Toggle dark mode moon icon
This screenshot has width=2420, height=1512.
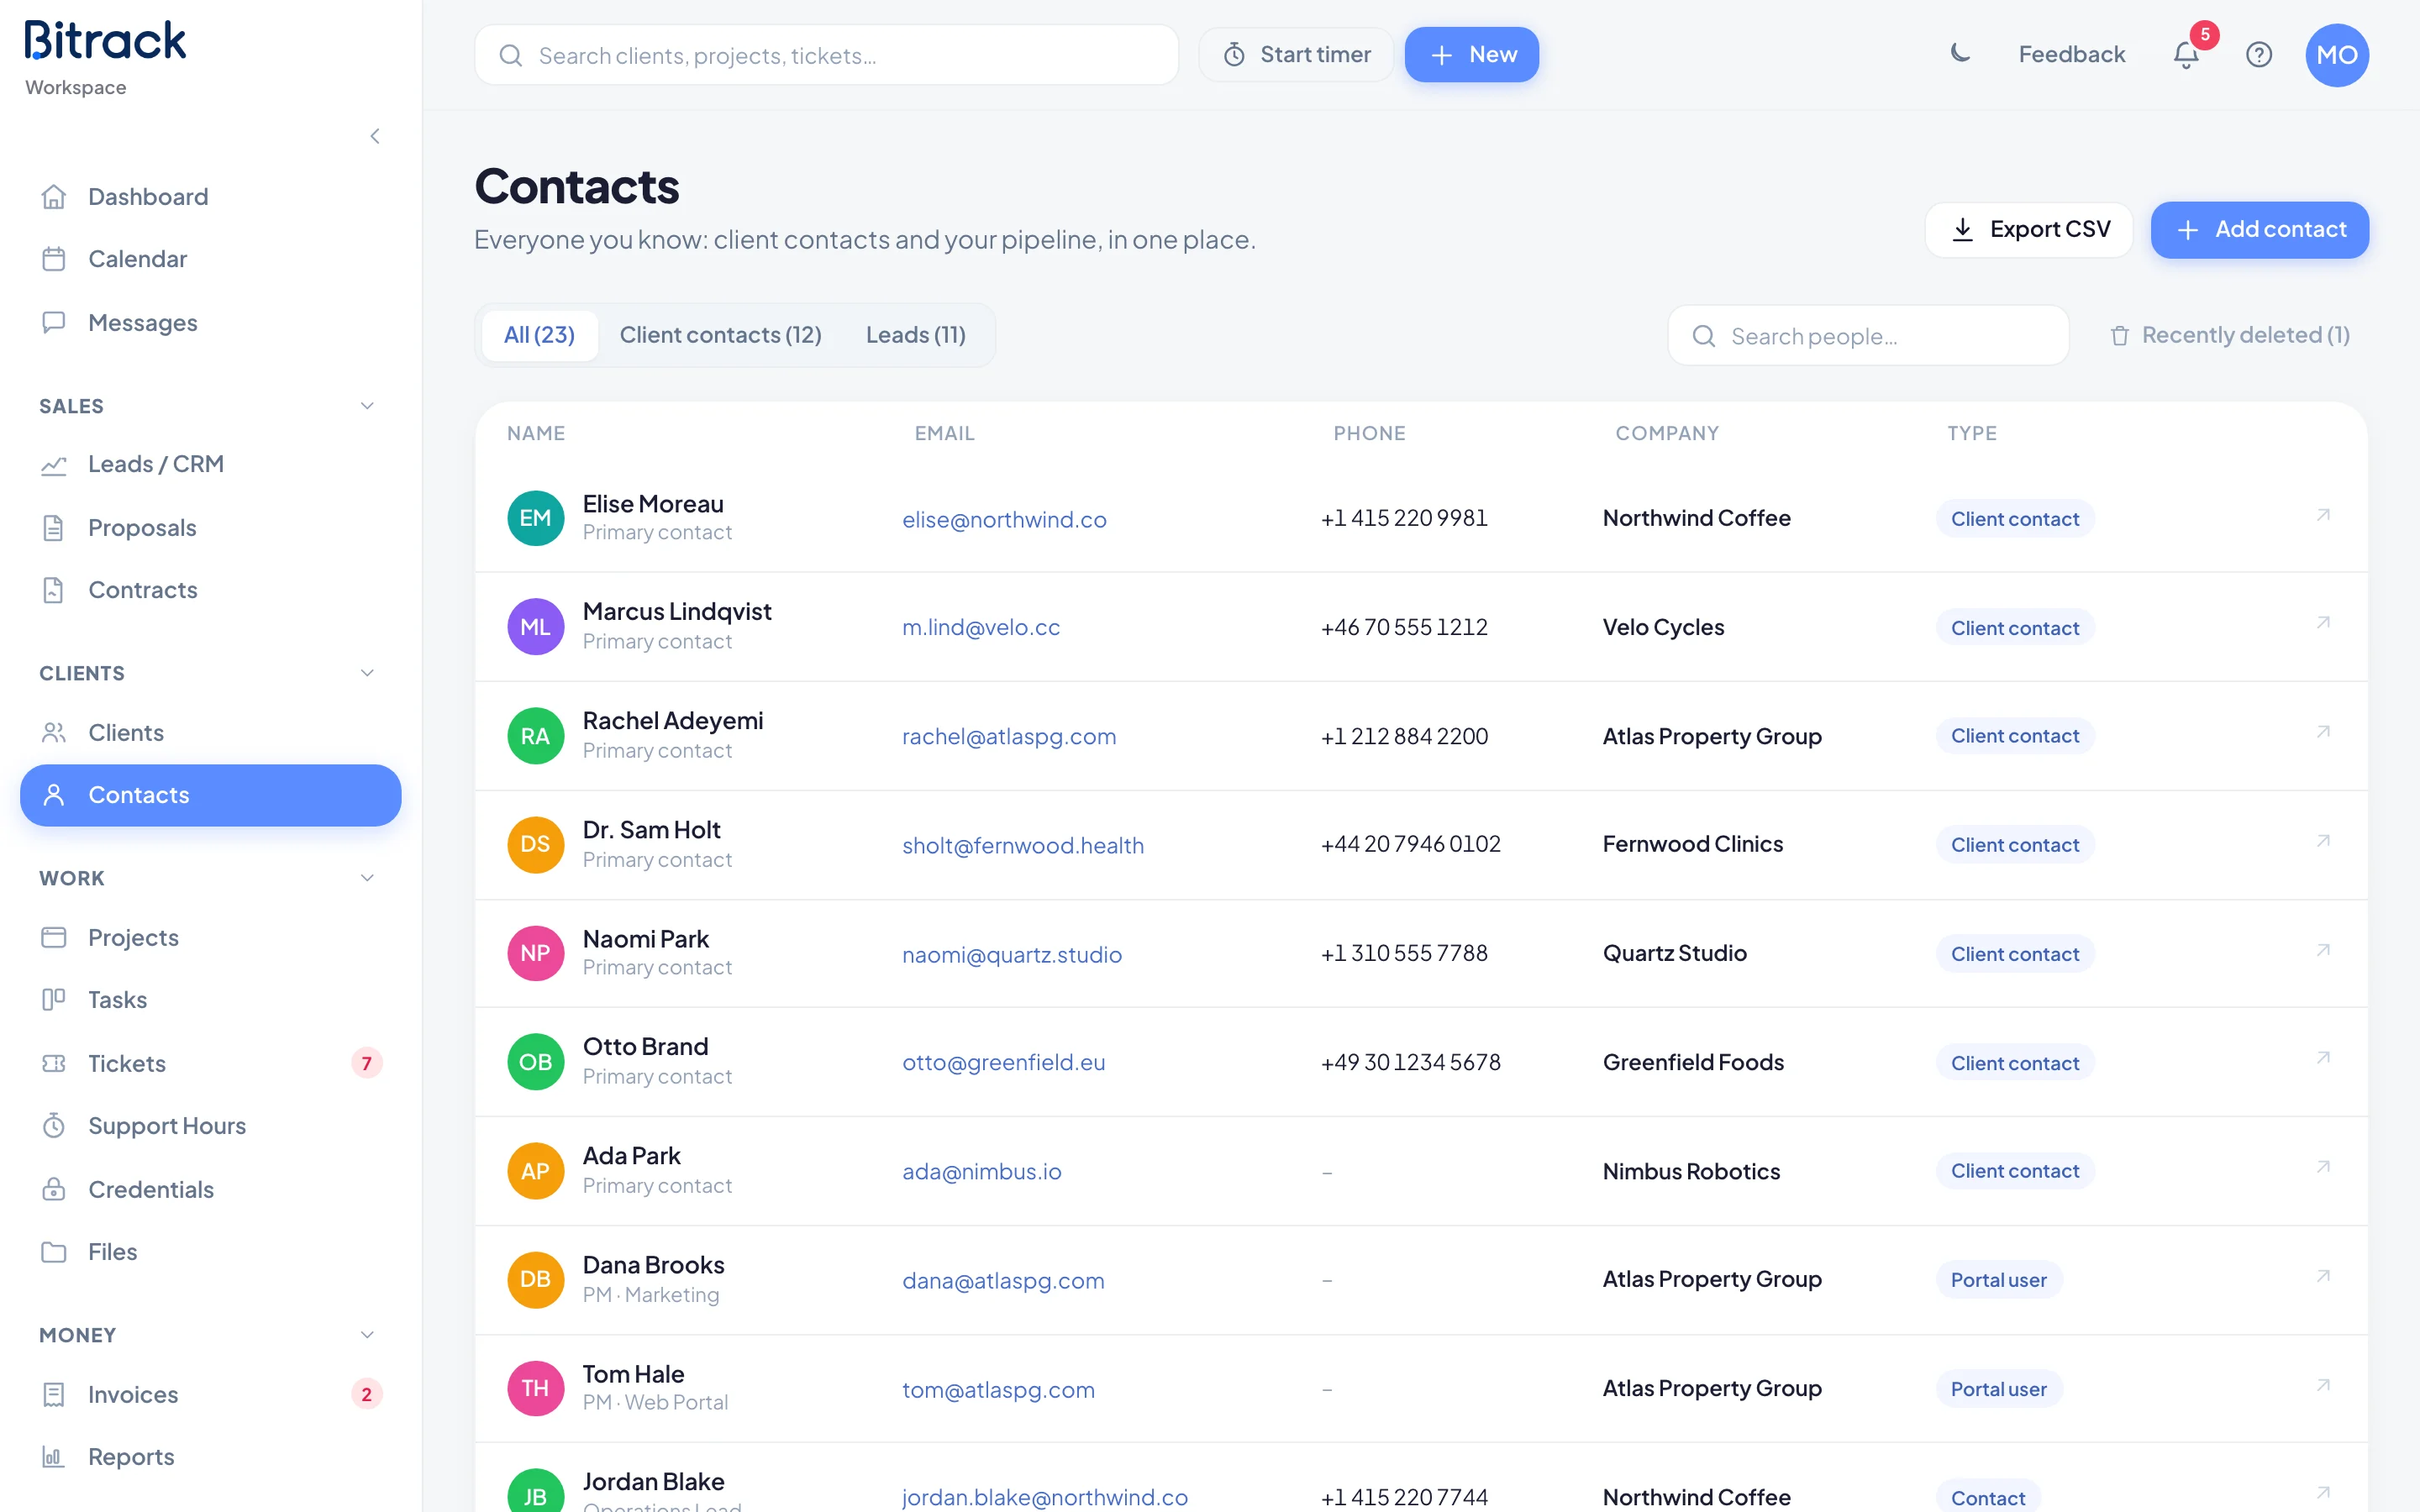pos(1960,54)
